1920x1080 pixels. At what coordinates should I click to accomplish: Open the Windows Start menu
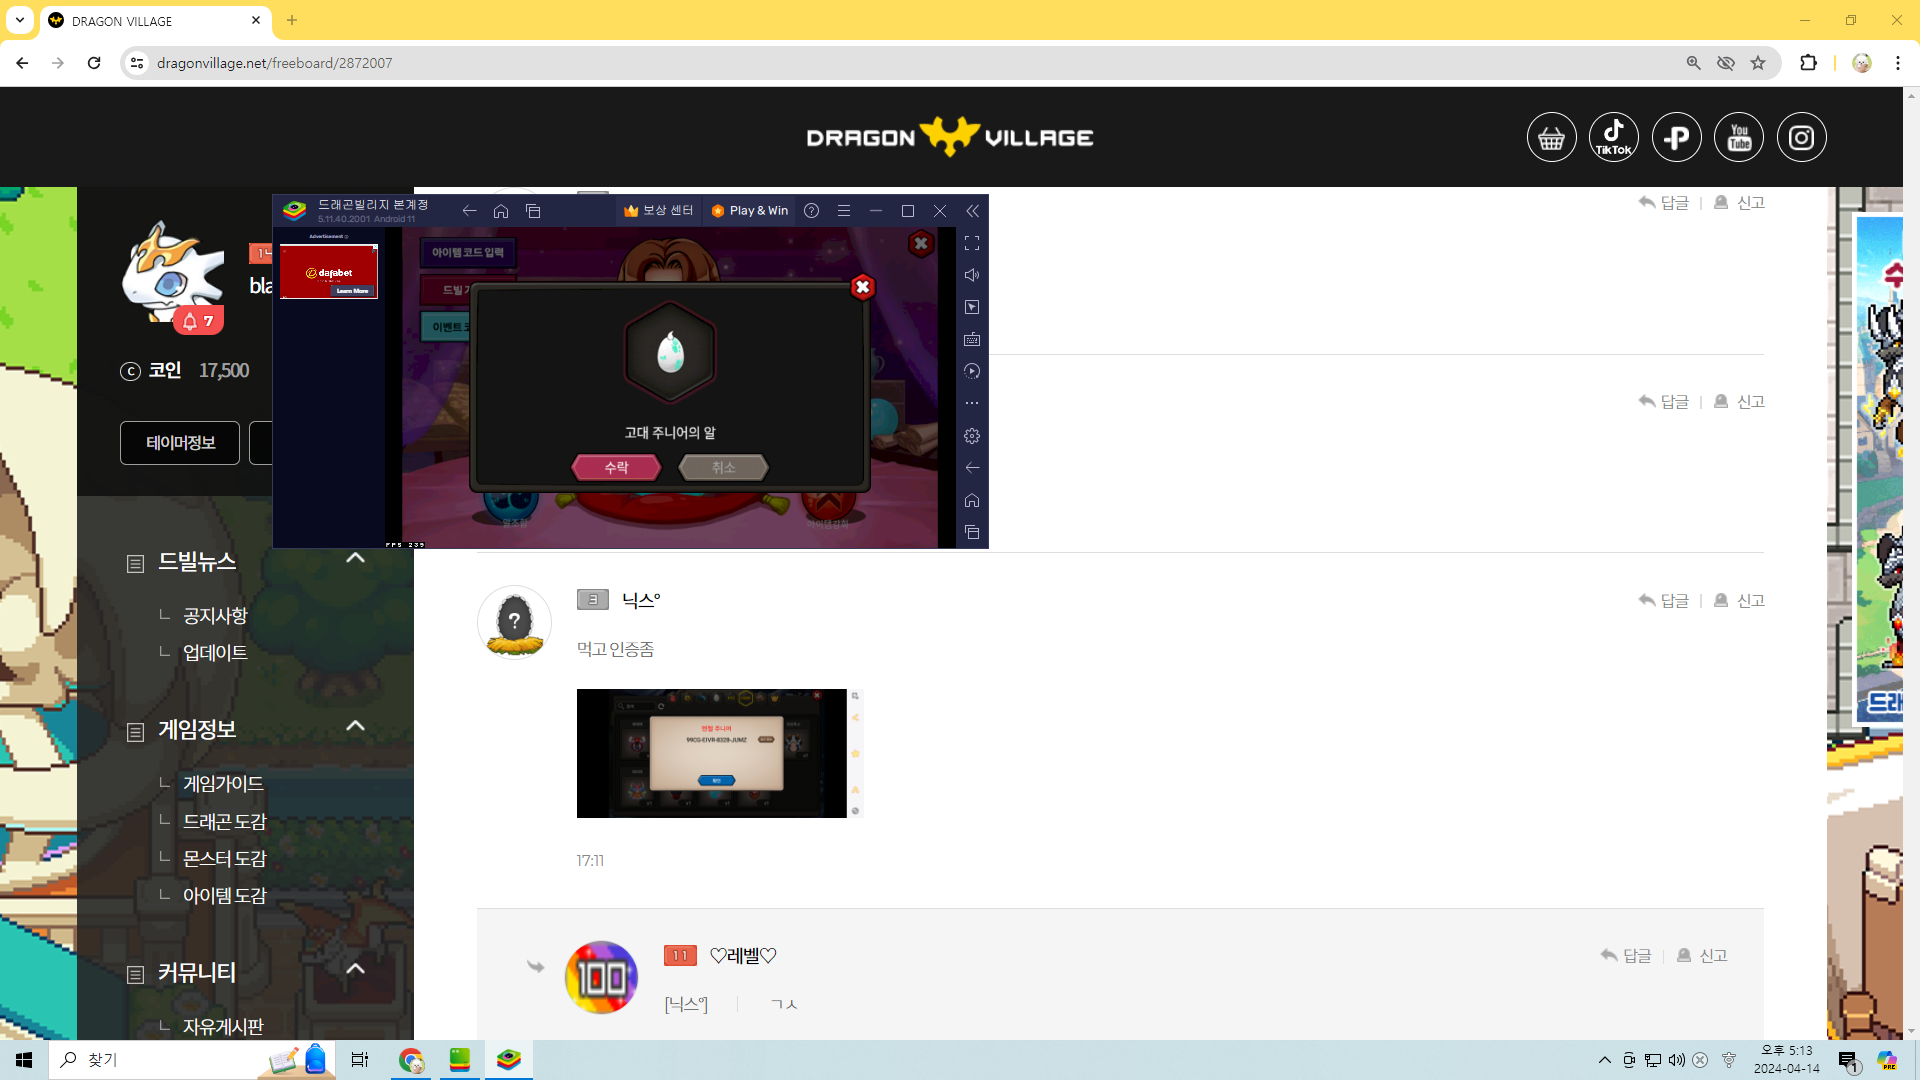pos(24,1060)
